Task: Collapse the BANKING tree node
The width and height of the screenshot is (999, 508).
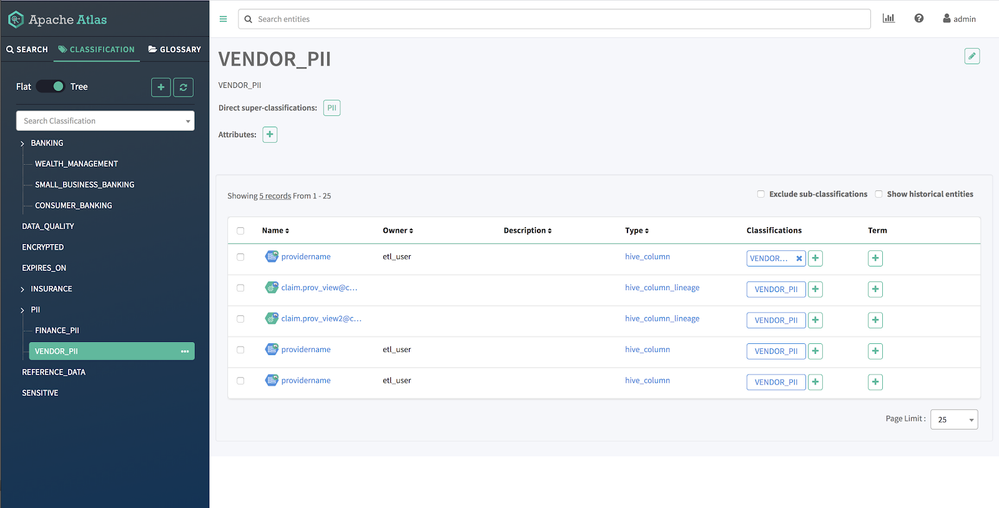Action: click(x=22, y=143)
